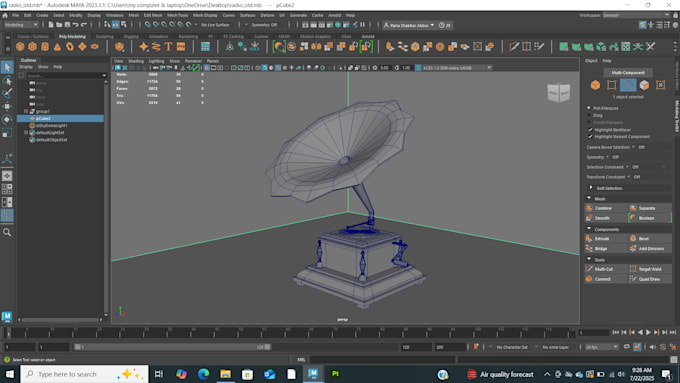The width and height of the screenshot is (680, 383).
Task: Expand the Soft Selection section
Action: 591,188
